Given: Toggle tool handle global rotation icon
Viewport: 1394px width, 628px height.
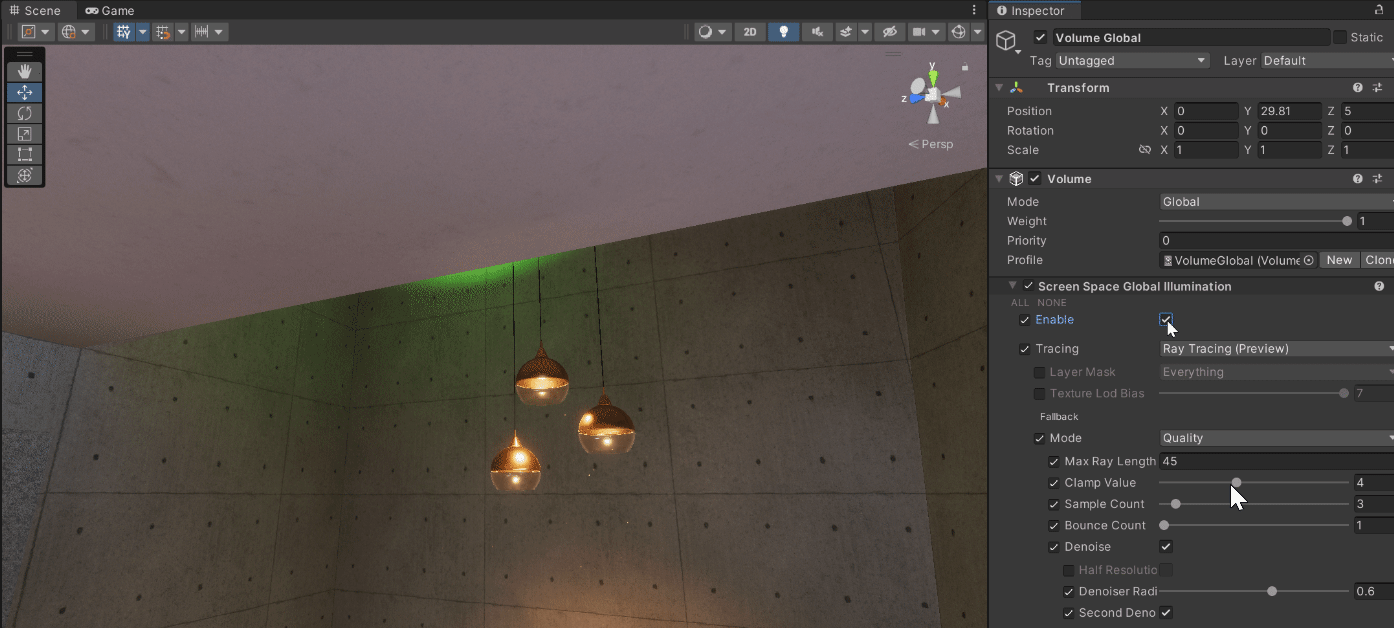Looking at the screenshot, I should tap(69, 32).
